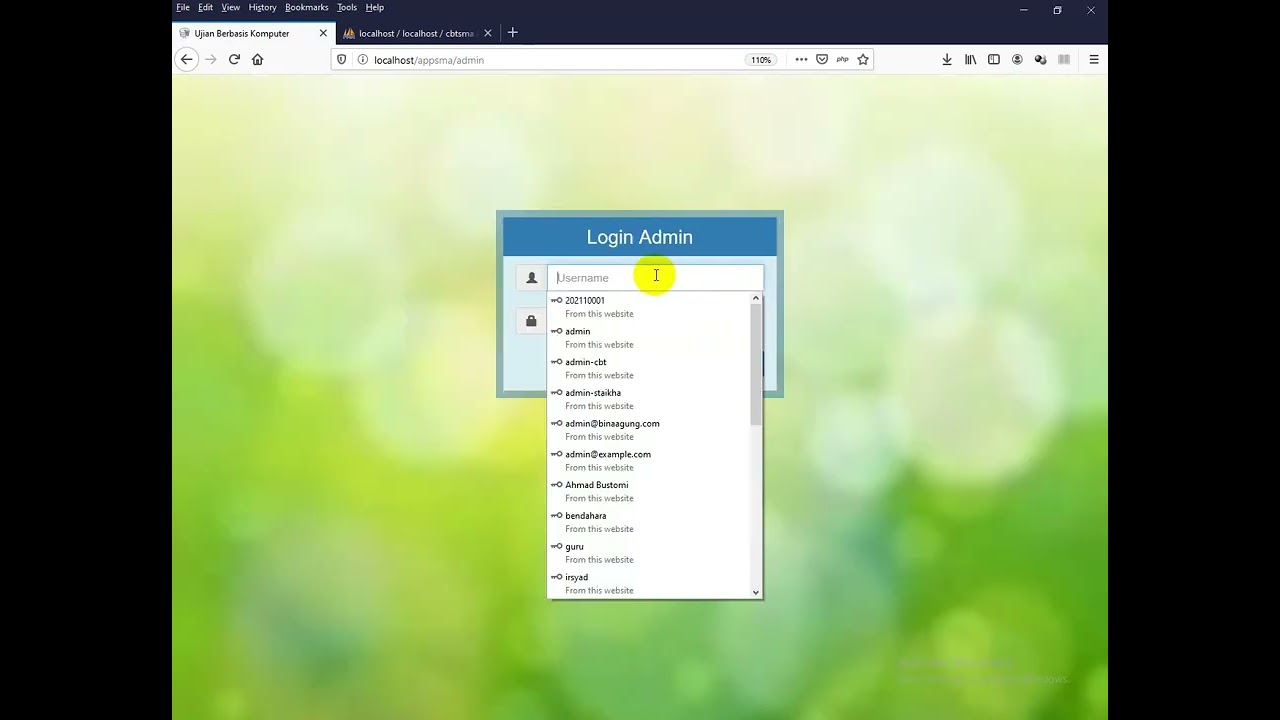Reset the 110% zoom level badge

(x=761, y=60)
